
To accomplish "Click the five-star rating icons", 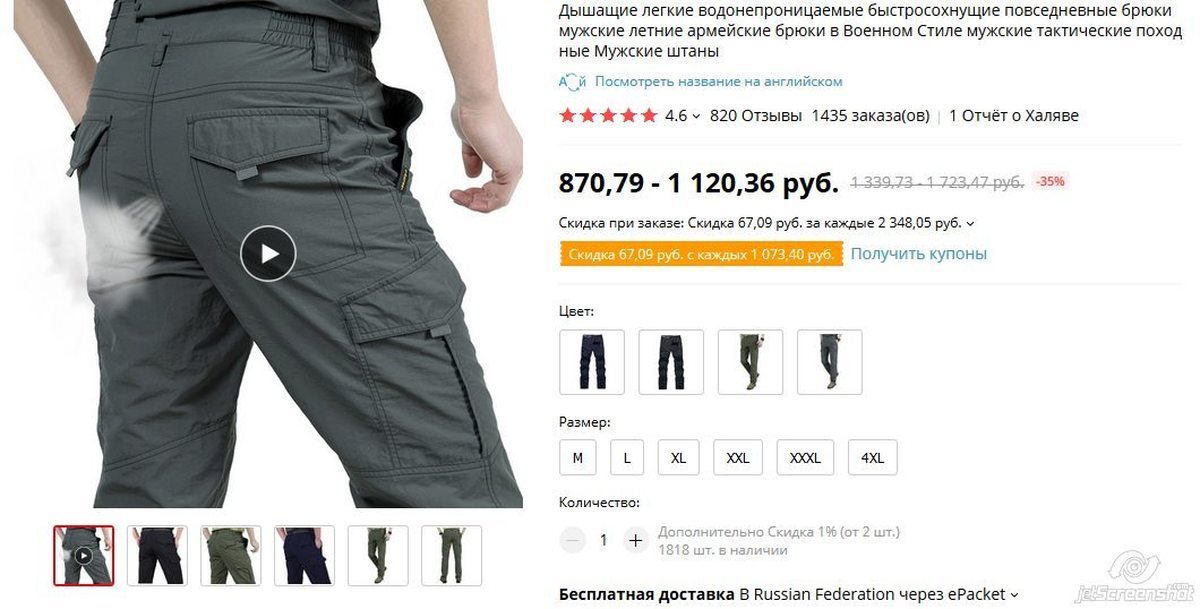I will point(608,116).
